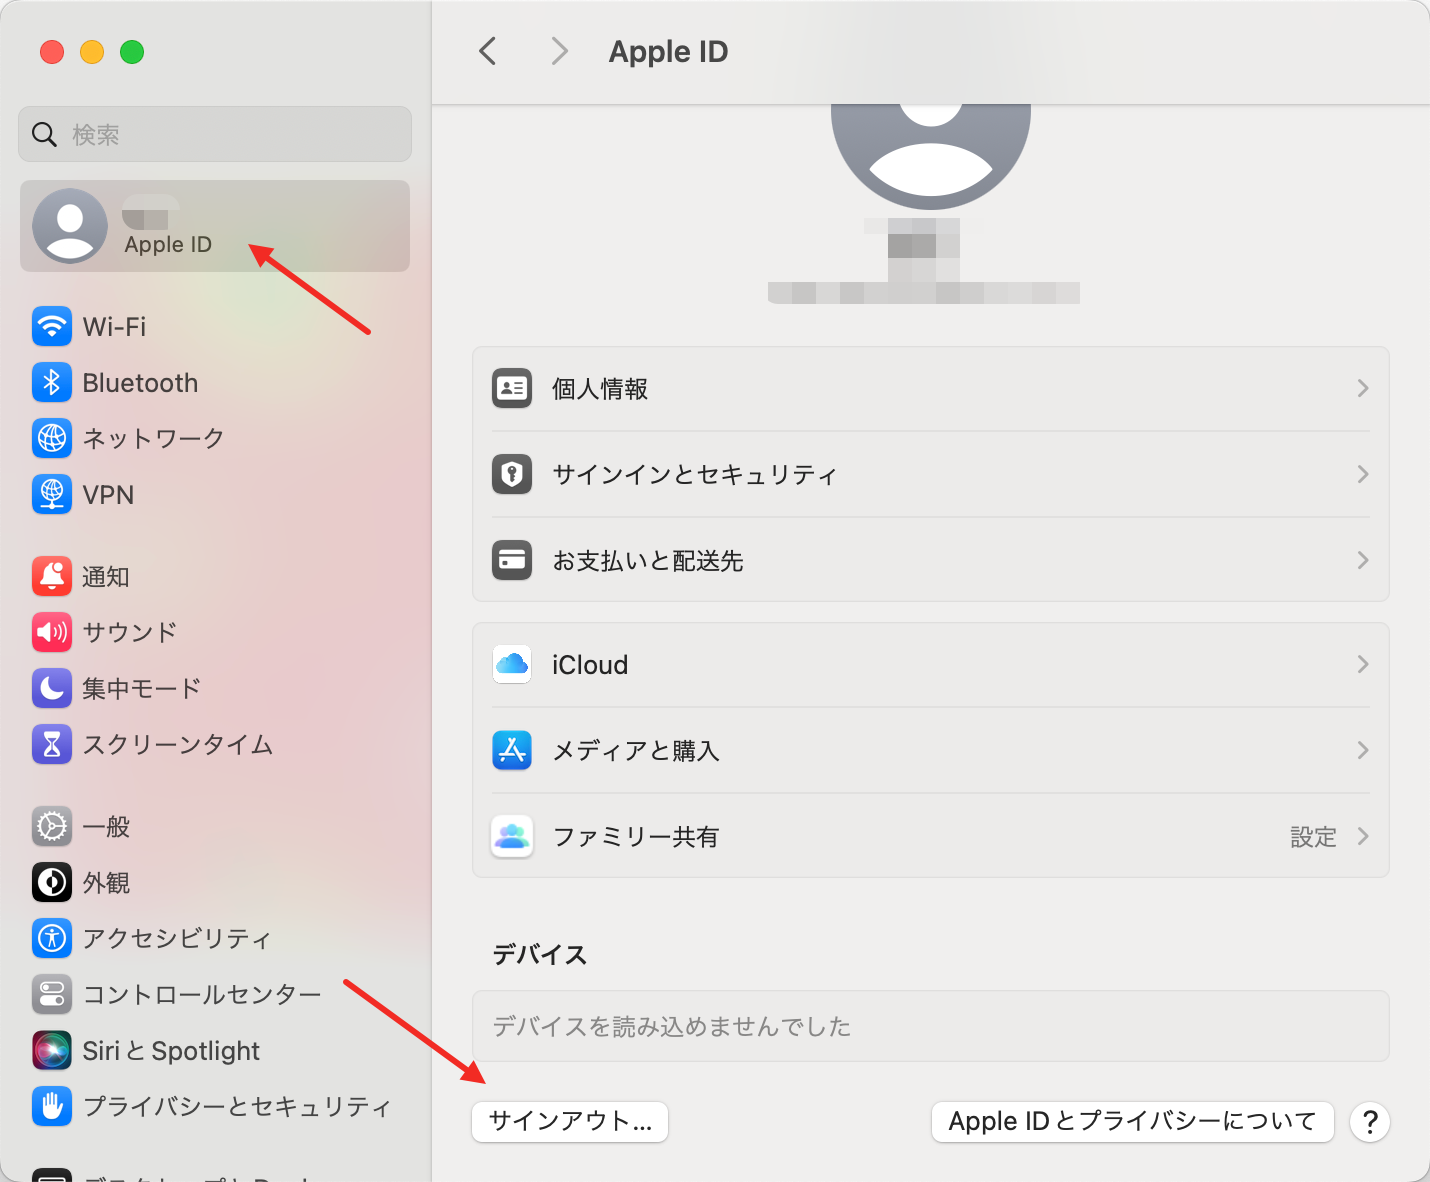Click the question mark help button

[1370, 1122]
